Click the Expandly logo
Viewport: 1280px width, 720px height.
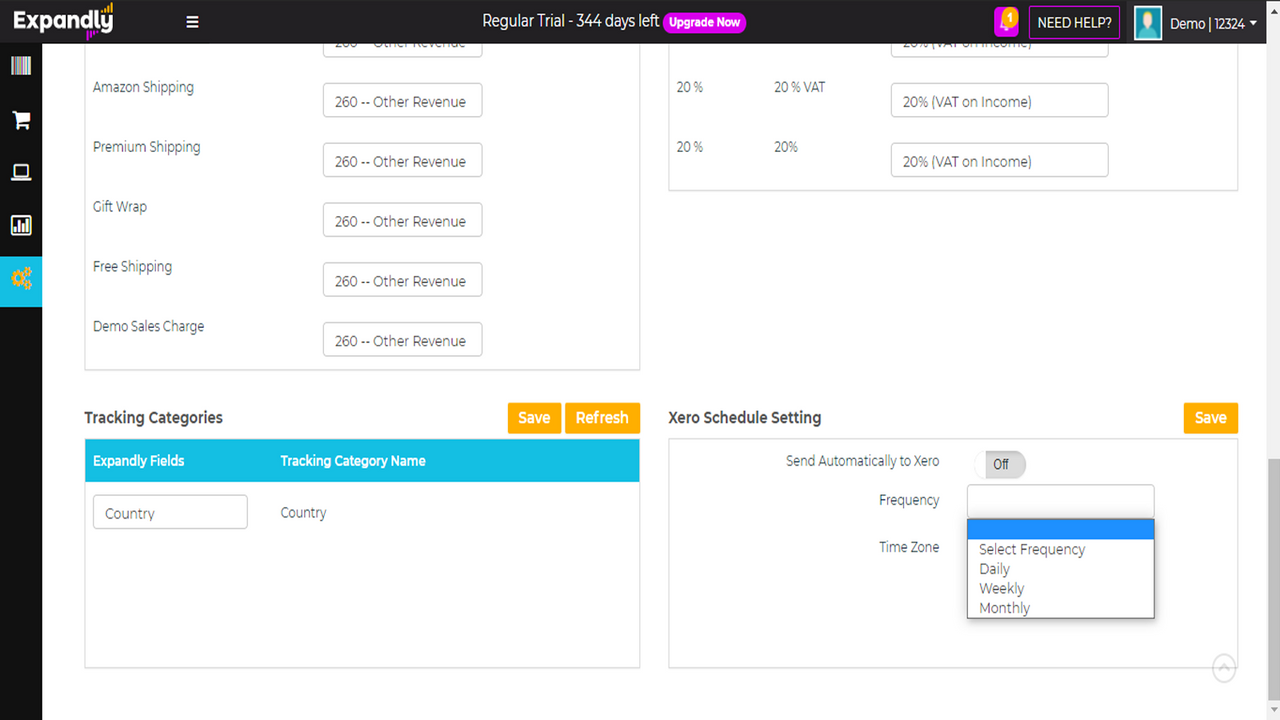(x=62, y=20)
